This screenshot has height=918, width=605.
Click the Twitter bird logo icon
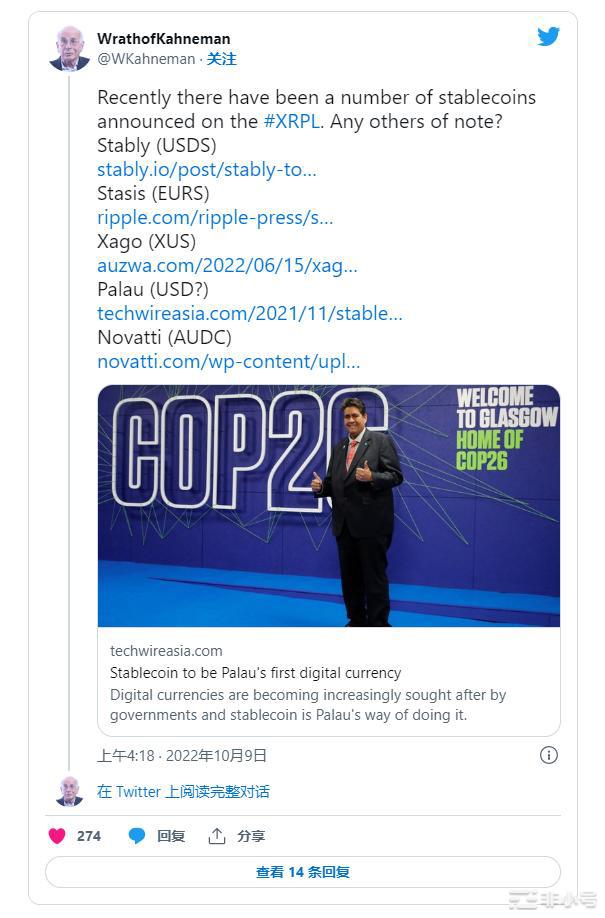[x=548, y=37]
